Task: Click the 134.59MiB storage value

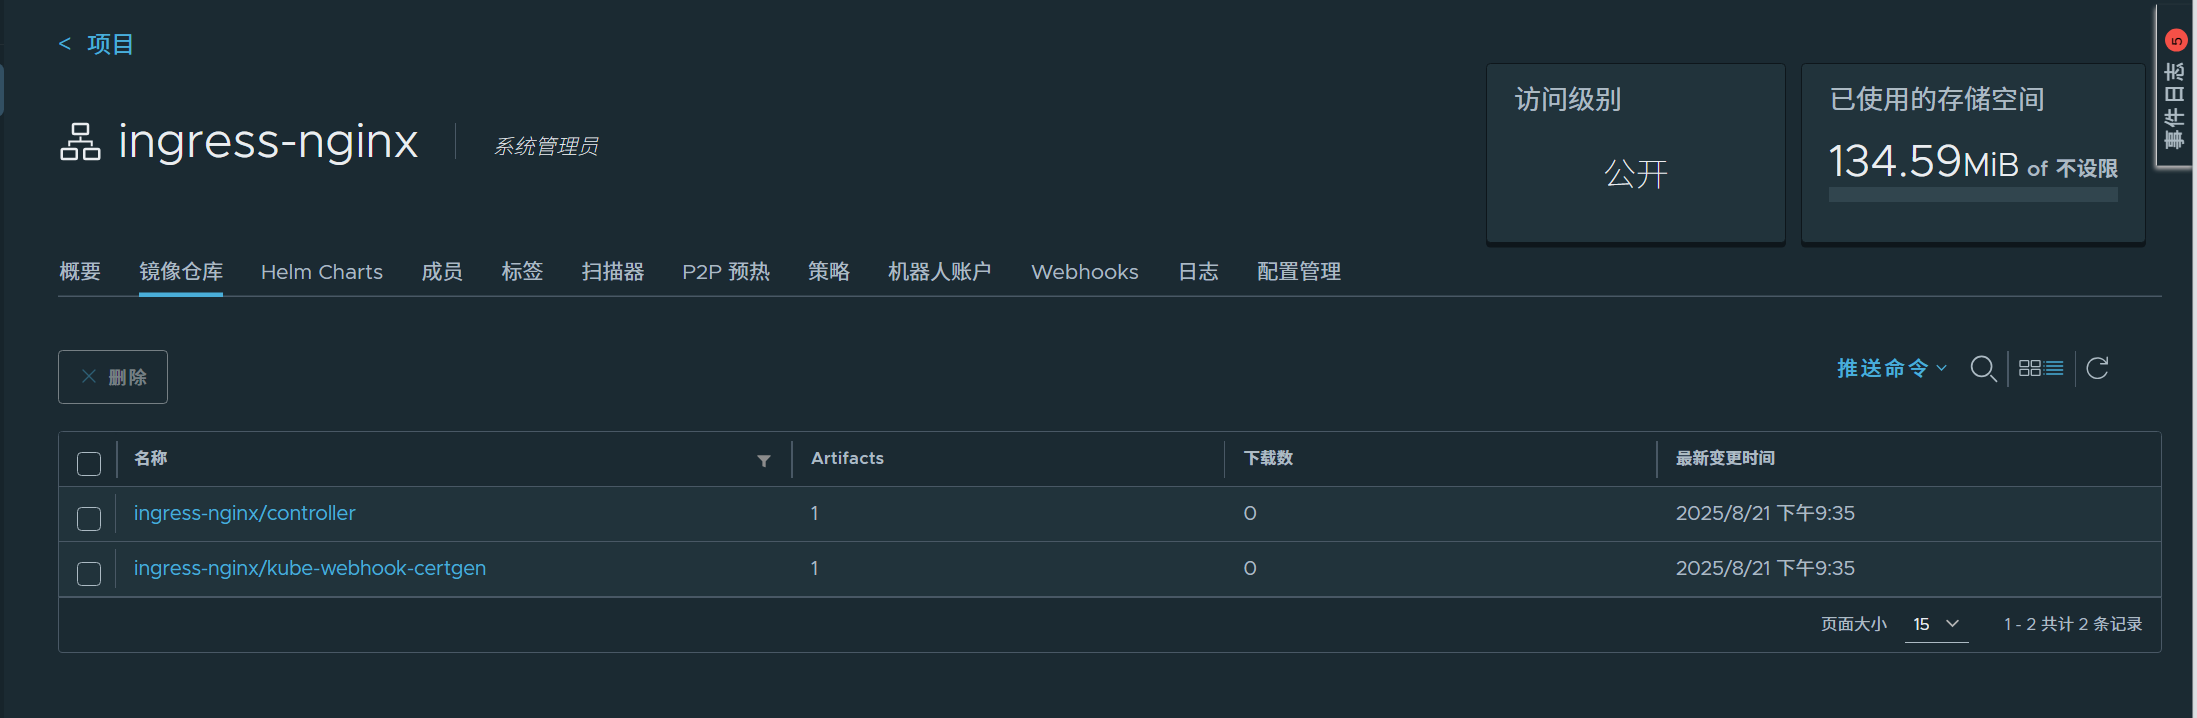Action: pyautogui.click(x=1924, y=161)
